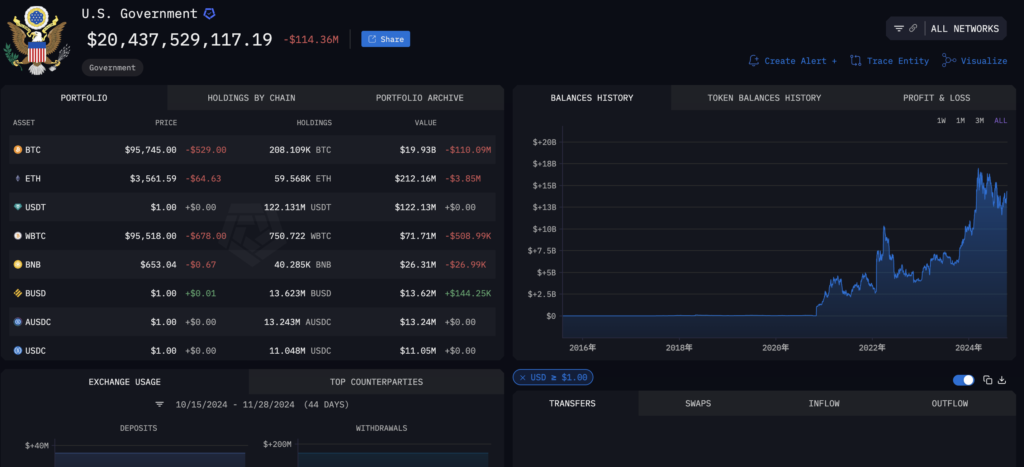
Task: Click the blue Share button
Action: 385,39
